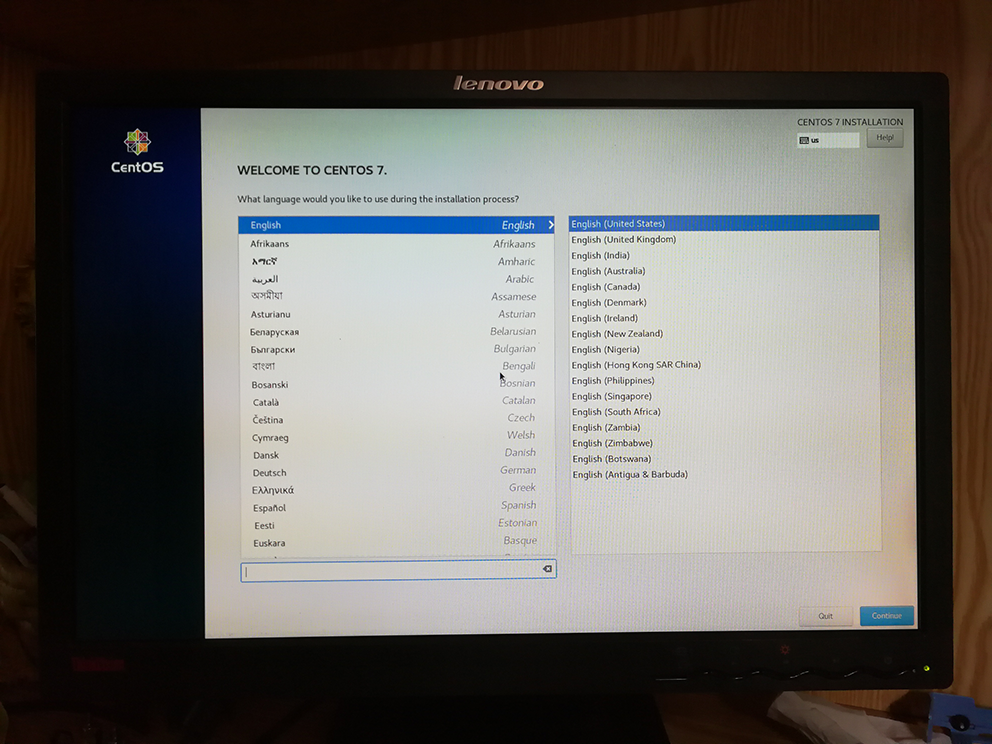The width and height of the screenshot is (992, 744).
Task: Select Català language row
Action: (396, 402)
